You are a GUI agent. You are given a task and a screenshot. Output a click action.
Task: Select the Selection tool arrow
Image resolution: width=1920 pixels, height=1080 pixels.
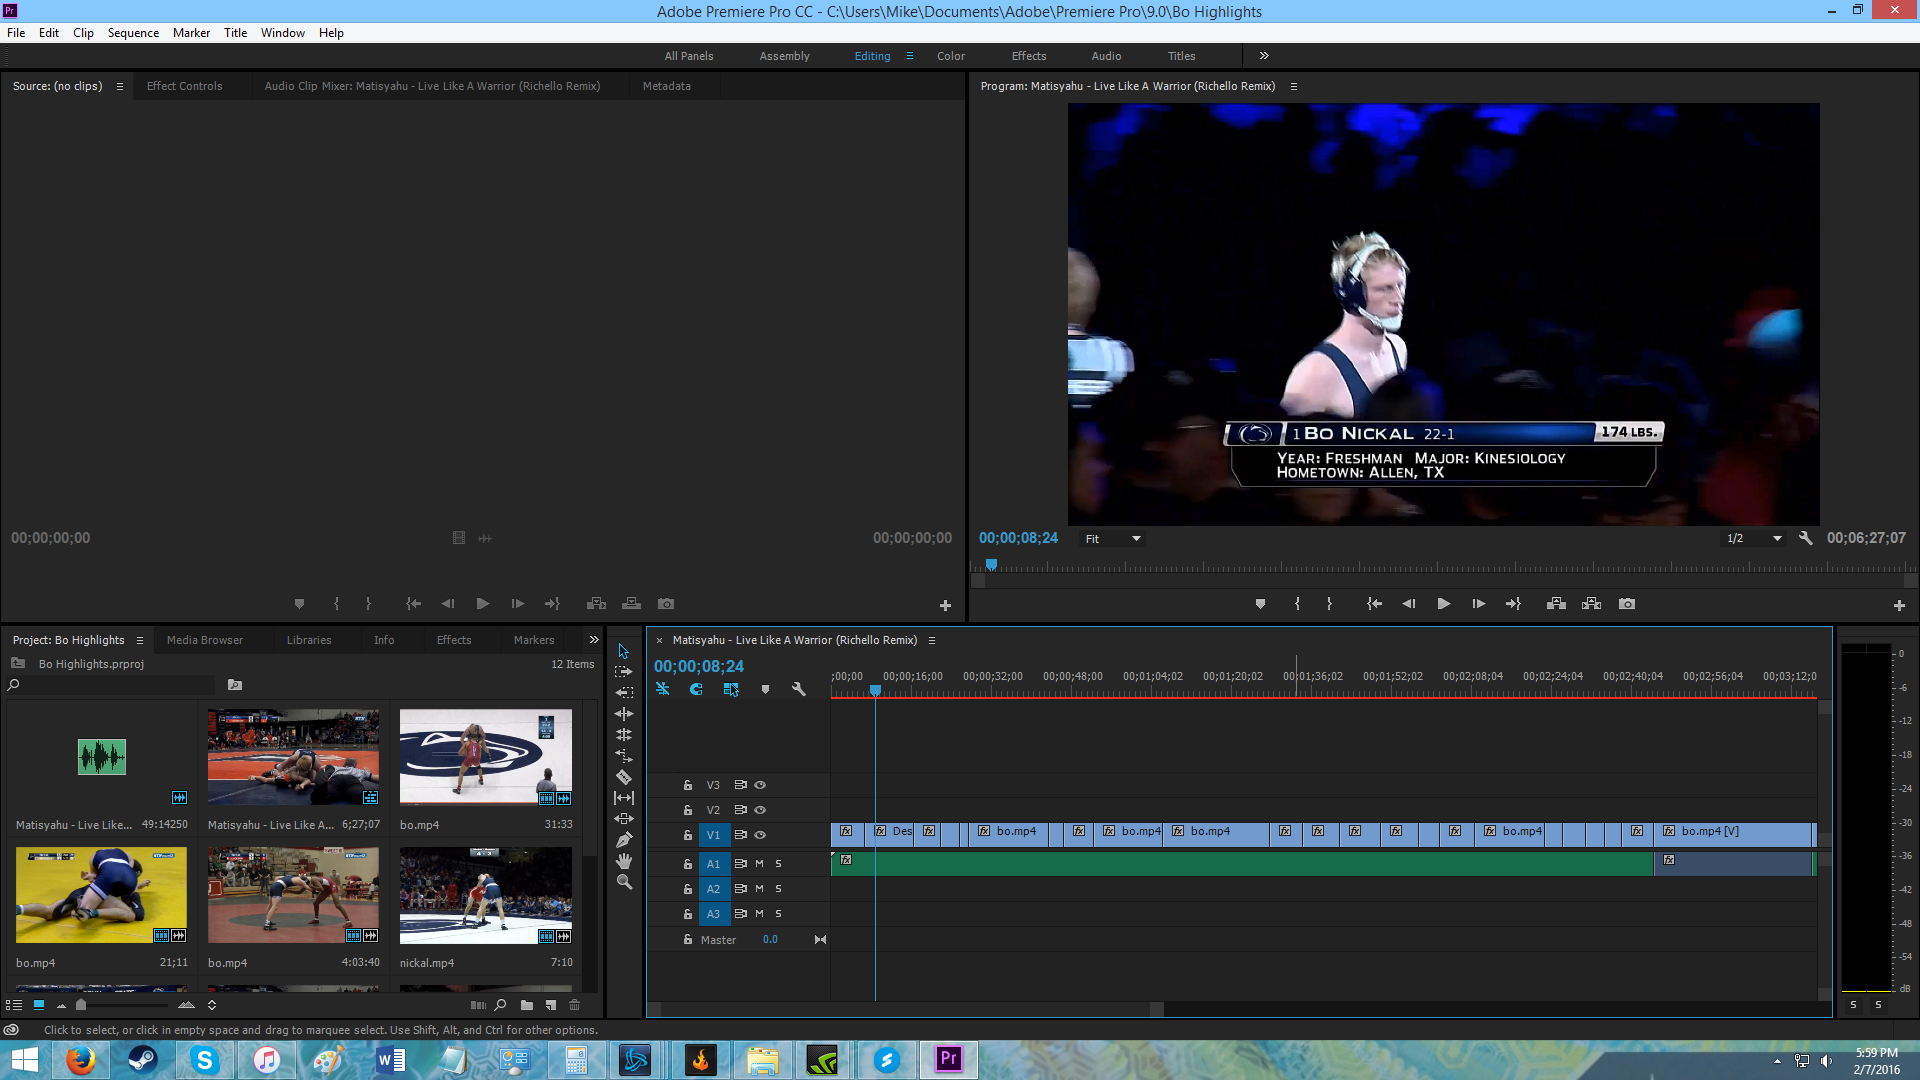coord(623,651)
